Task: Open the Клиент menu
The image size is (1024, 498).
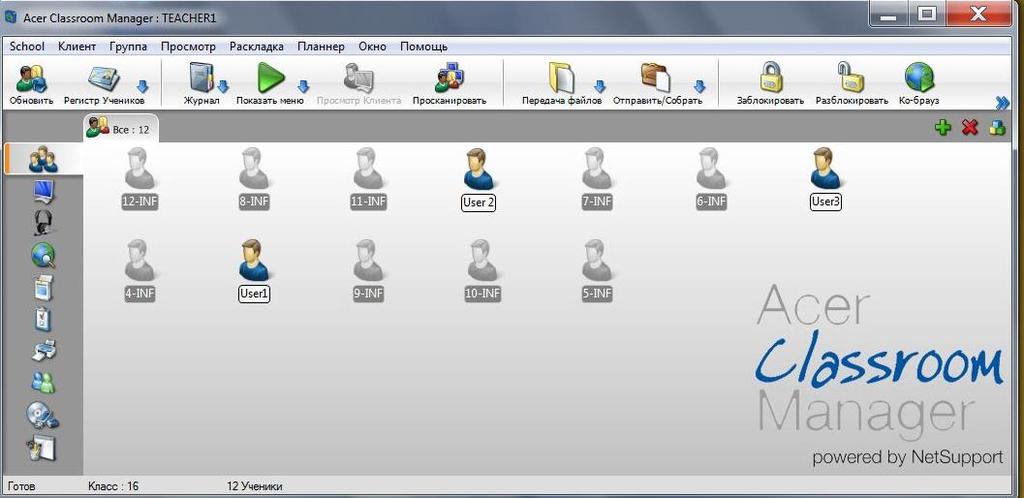Action: [77, 46]
